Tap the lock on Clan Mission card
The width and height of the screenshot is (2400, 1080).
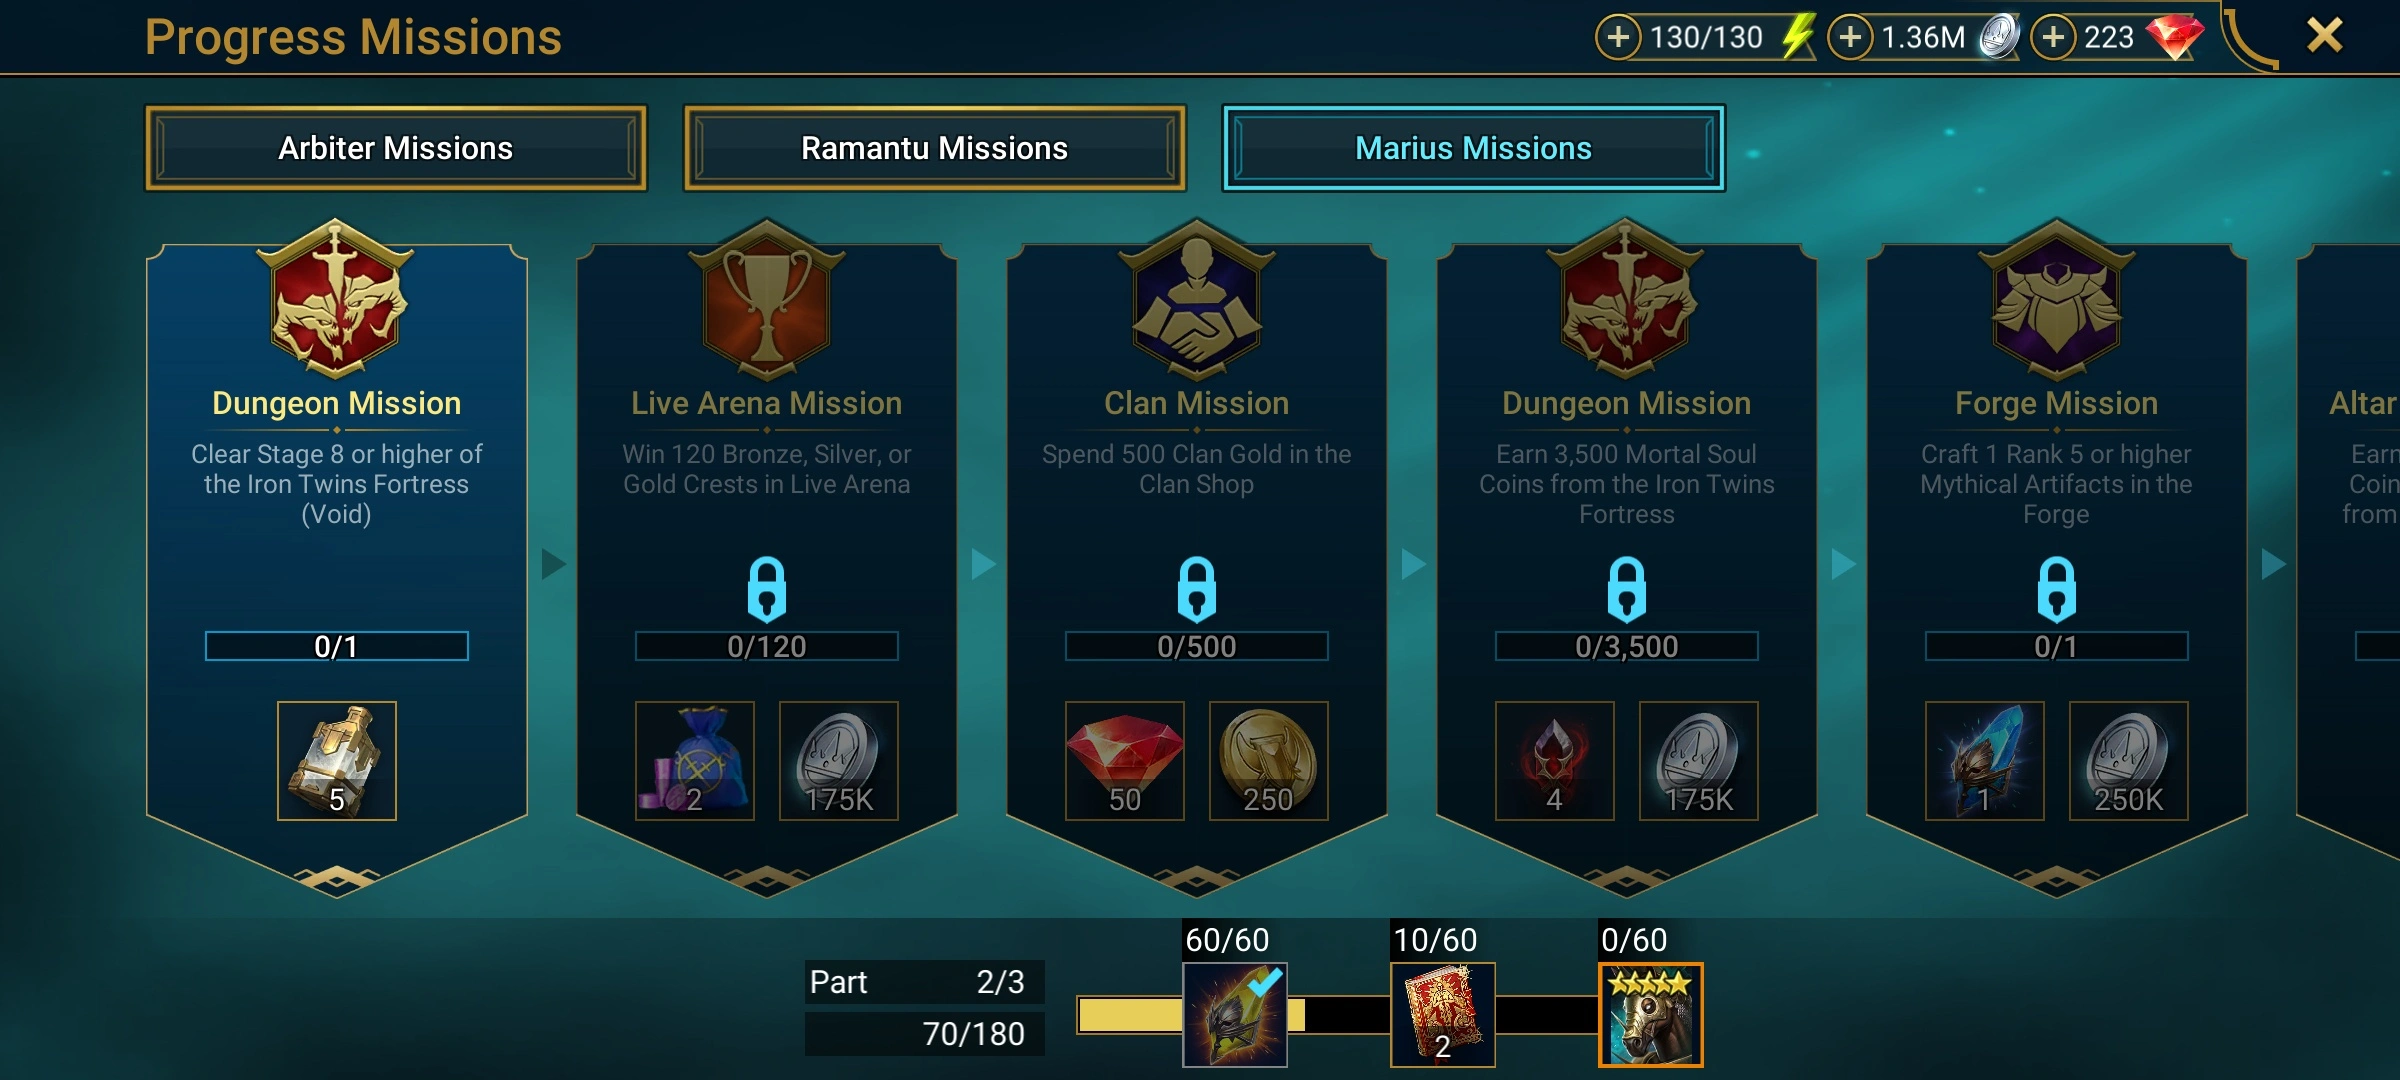coord(1197,589)
